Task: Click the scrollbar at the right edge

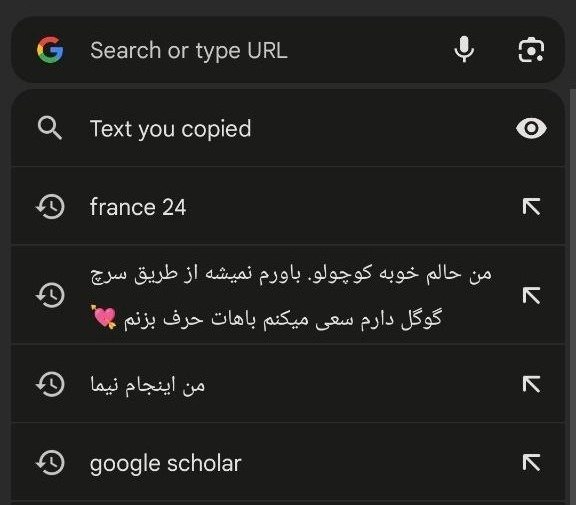Action: 573,294
